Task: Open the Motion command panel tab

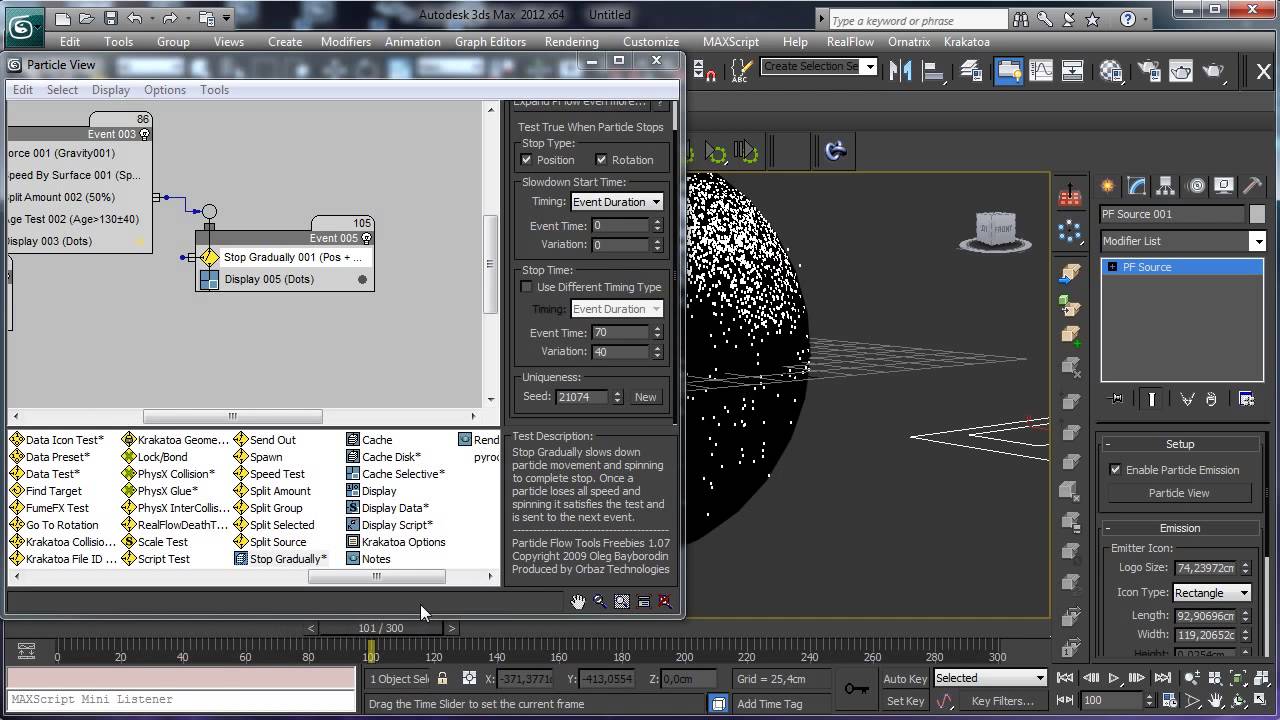Action: [x=1195, y=186]
